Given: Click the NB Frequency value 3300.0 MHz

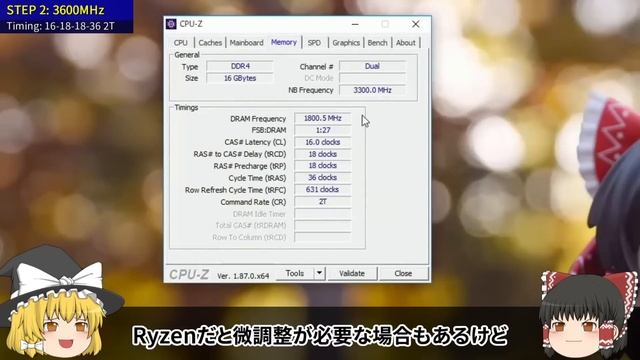Looking at the screenshot, I should coord(372,90).
